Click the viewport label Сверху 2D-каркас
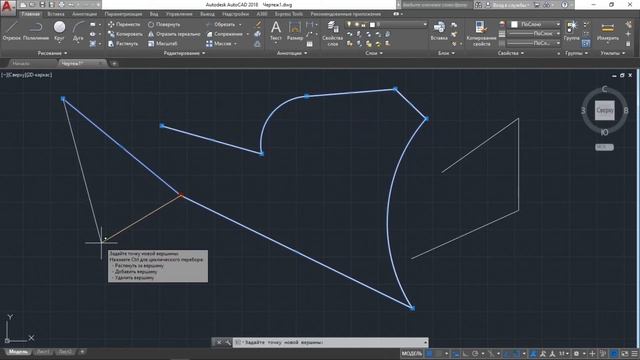The height and width of the screenshot is (360, 640). (x=27, y=75)
